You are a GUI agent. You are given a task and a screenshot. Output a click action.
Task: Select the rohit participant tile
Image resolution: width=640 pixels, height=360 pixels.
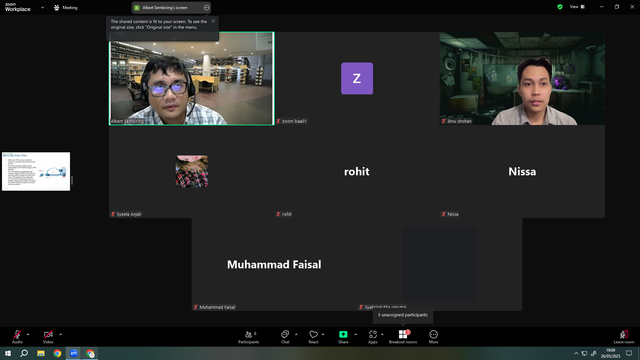(x=357, y=171)
